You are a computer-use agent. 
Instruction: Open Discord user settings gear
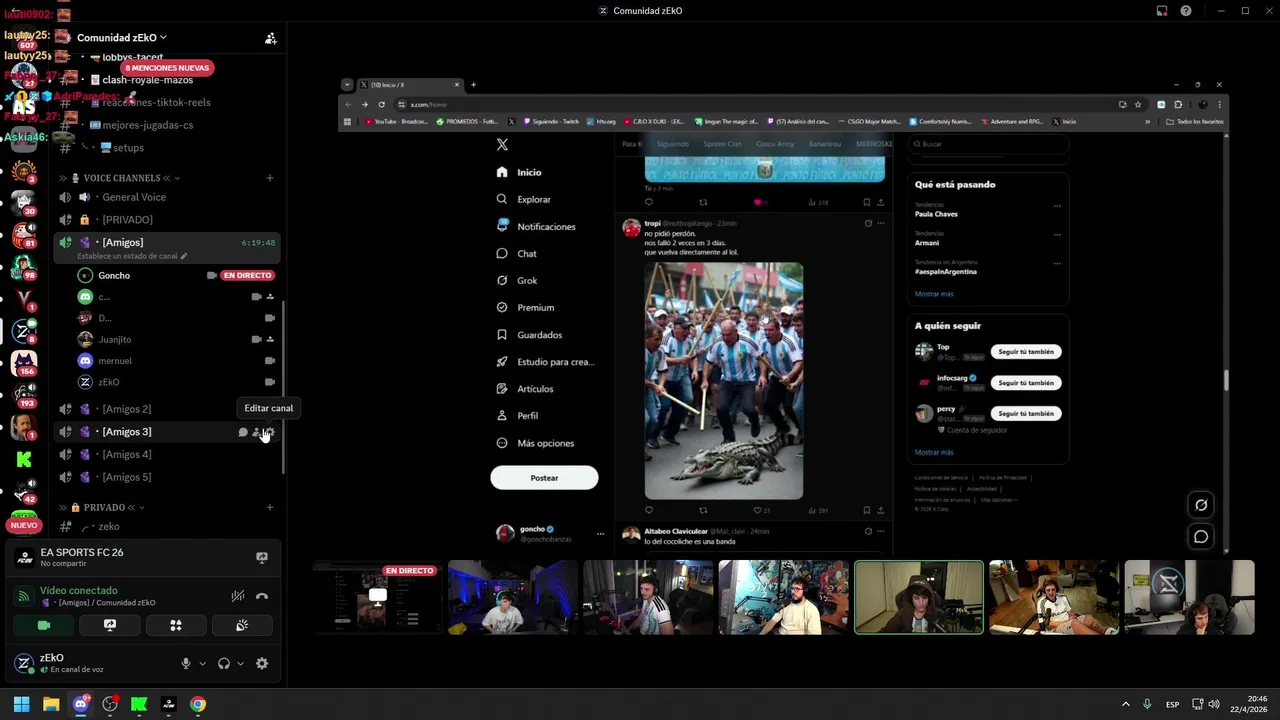coord(262,663)
